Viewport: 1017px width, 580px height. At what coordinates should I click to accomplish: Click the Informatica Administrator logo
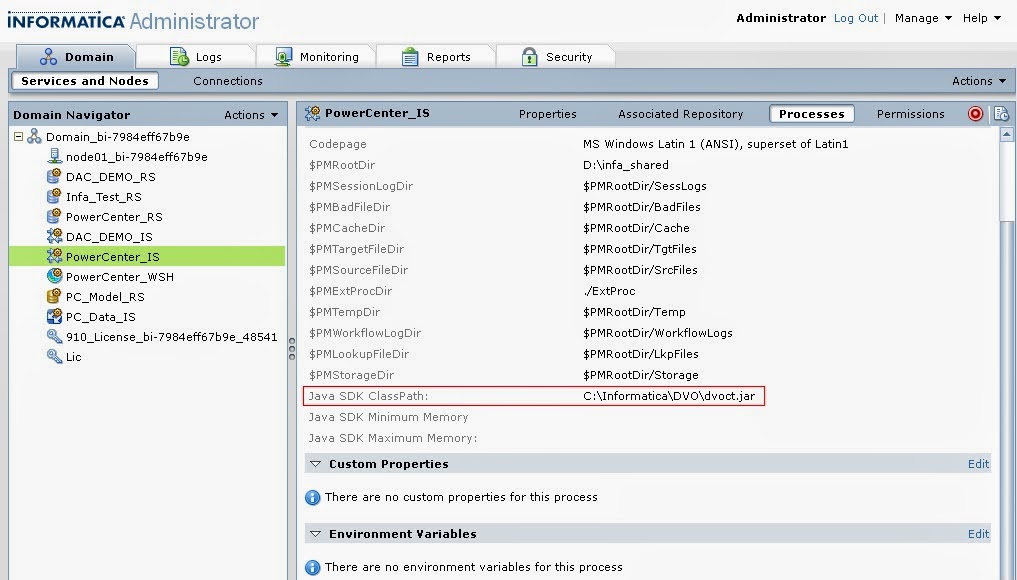[x=65, y=20]
